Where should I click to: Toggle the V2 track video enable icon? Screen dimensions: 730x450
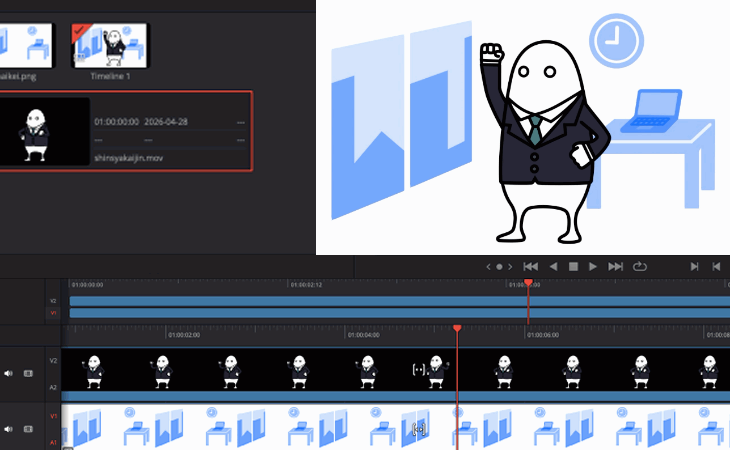[28, 373]
